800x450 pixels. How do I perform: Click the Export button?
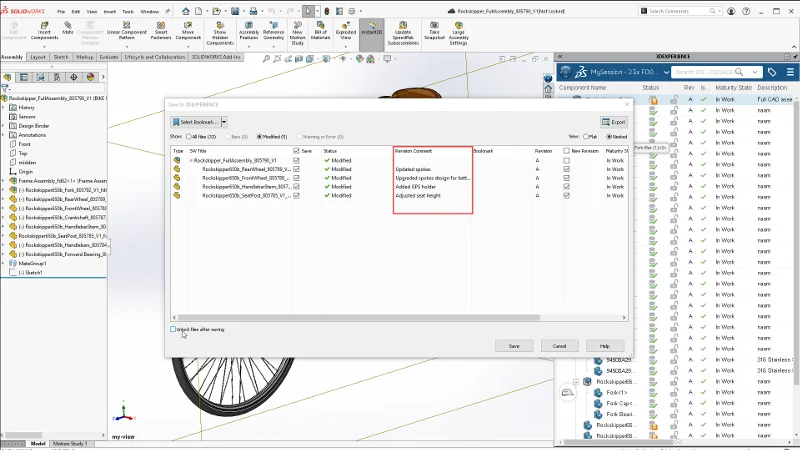tap(614, 121)
